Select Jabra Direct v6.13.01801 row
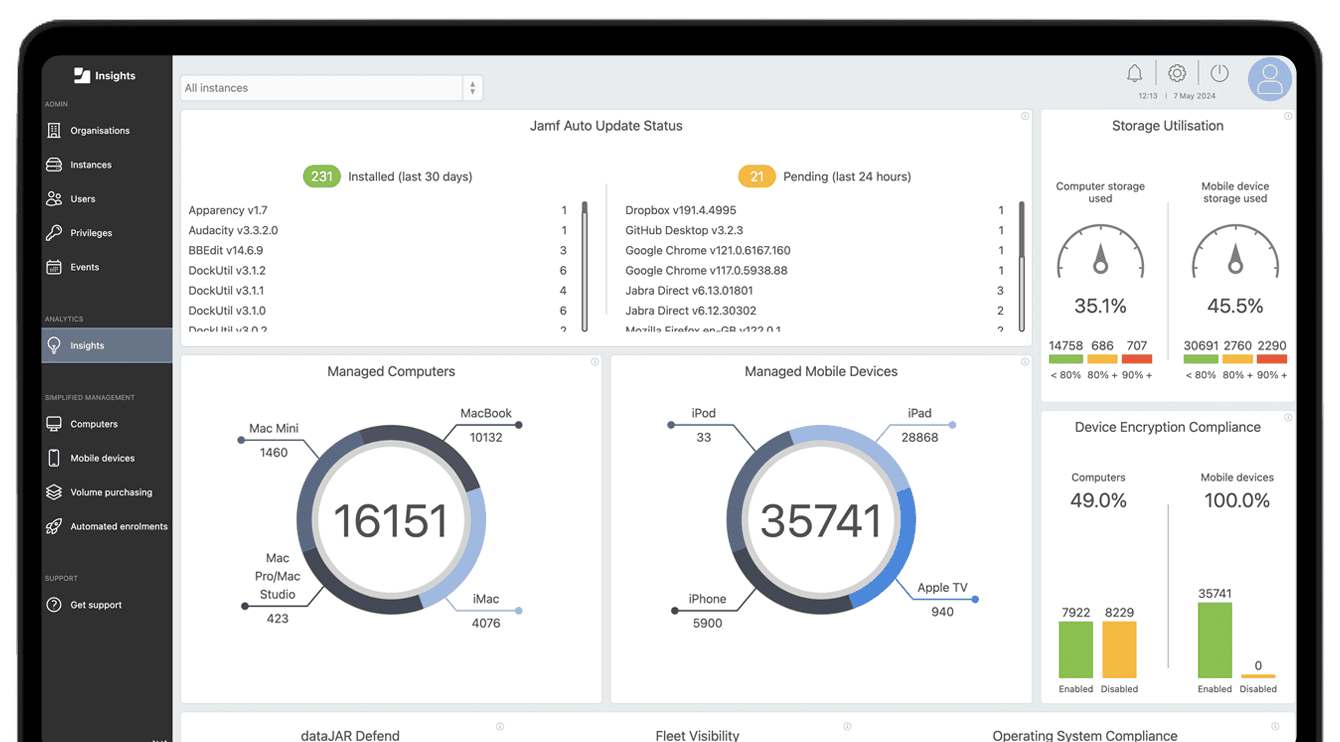The height and width of the screenshot is (742, 1340). click(815, 291)
